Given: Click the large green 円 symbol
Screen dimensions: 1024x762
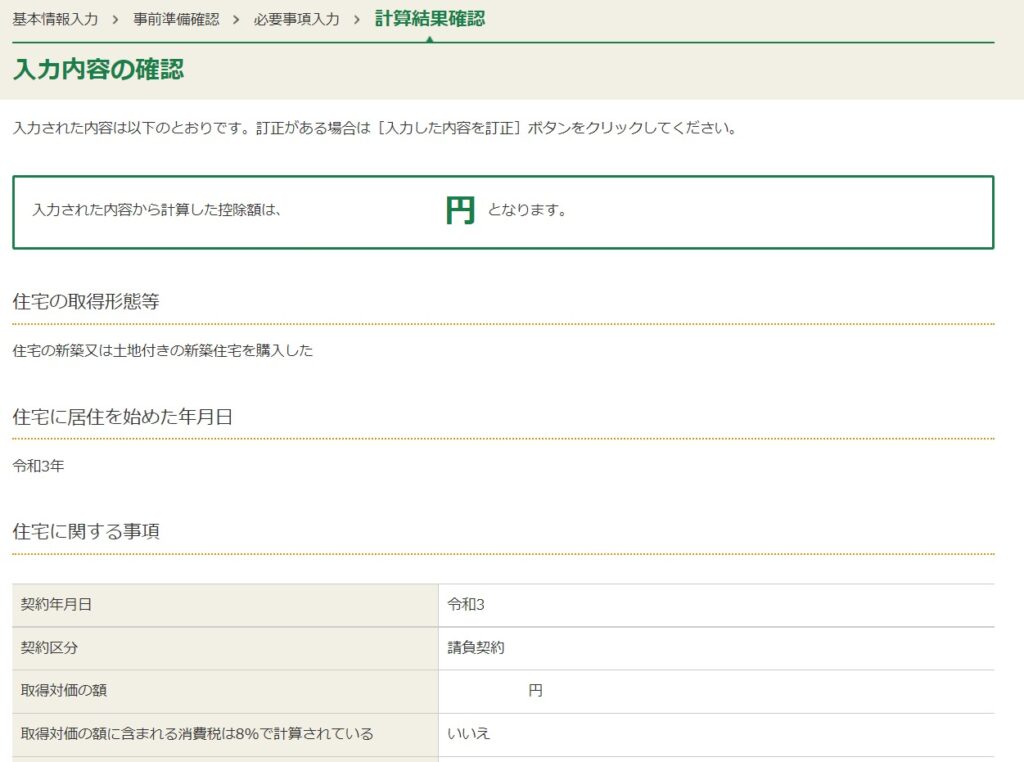Looking at the screenshot, I should pos(460,210).
